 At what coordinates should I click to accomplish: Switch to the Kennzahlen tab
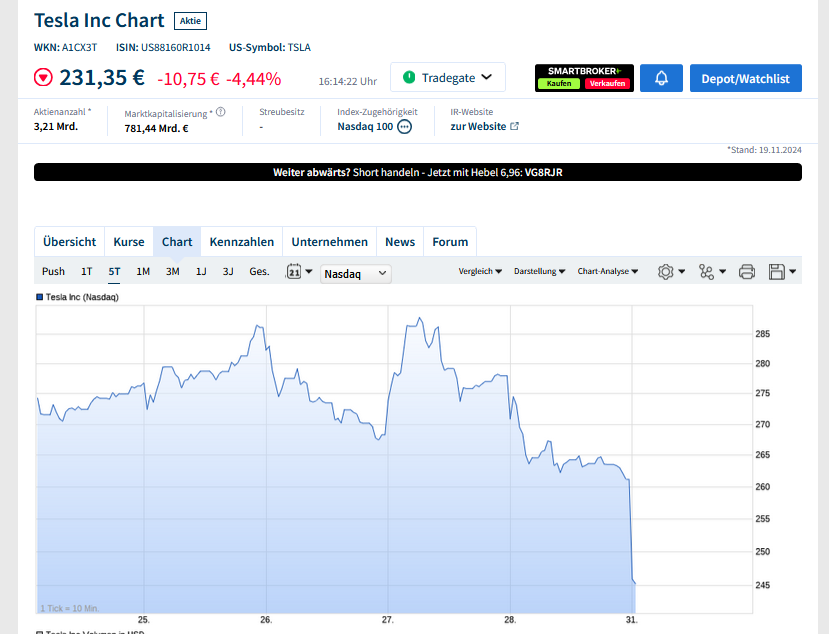242,242
